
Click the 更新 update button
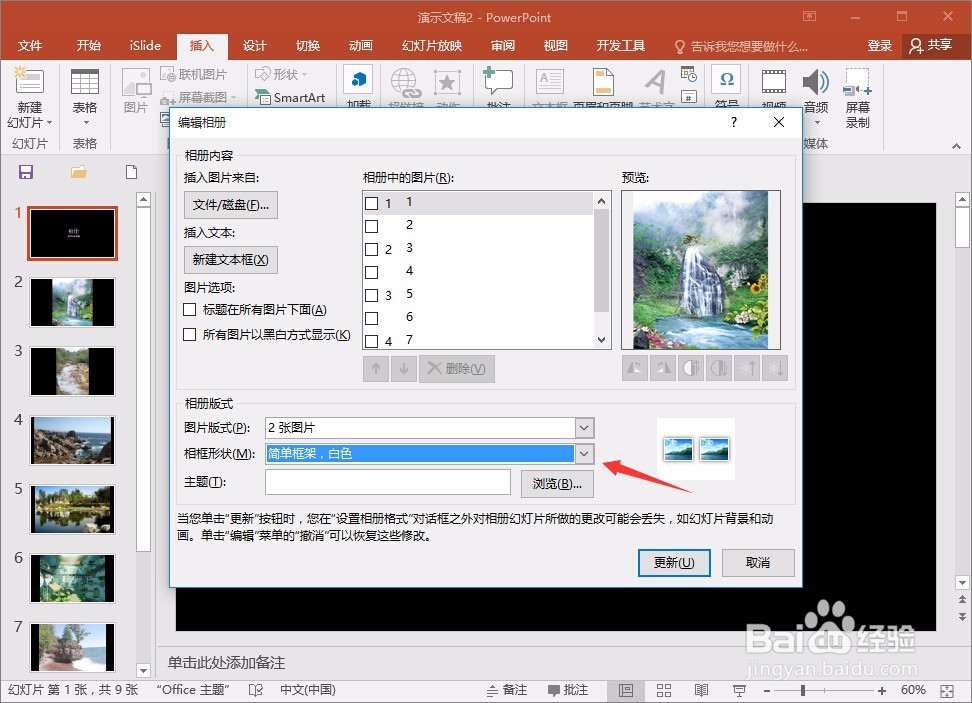coord(674,563)
